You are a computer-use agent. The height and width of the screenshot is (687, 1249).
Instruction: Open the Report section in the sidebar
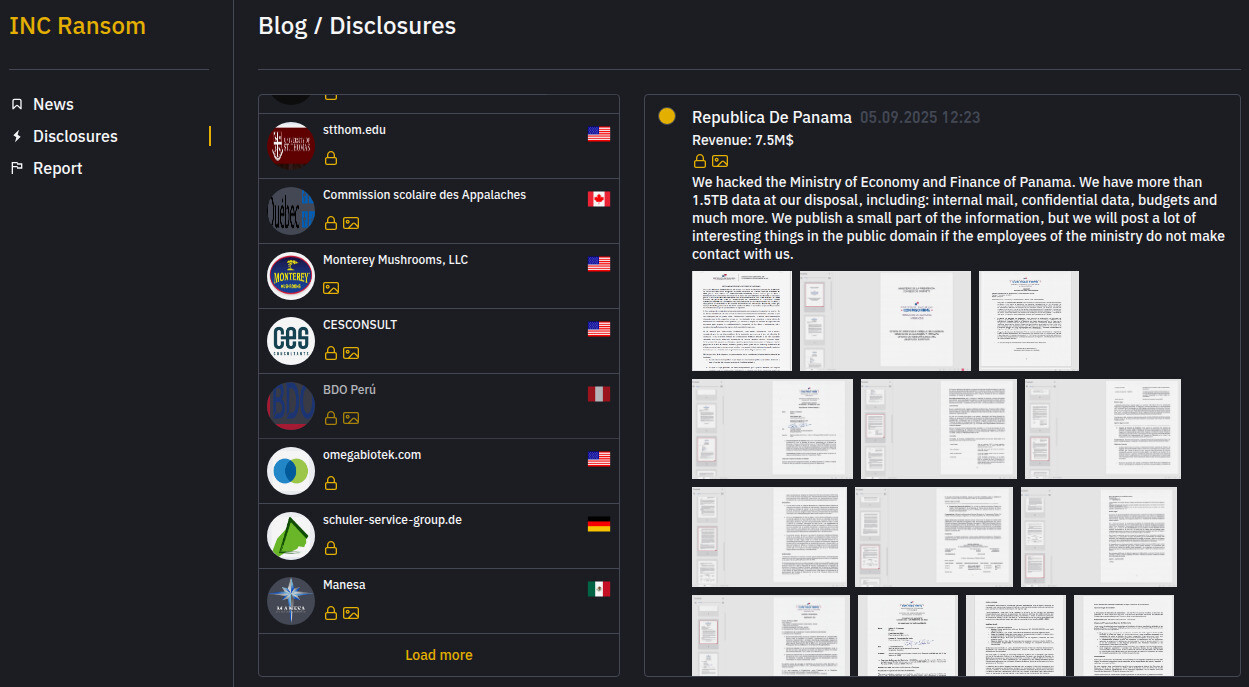click(x=57, y=168)
